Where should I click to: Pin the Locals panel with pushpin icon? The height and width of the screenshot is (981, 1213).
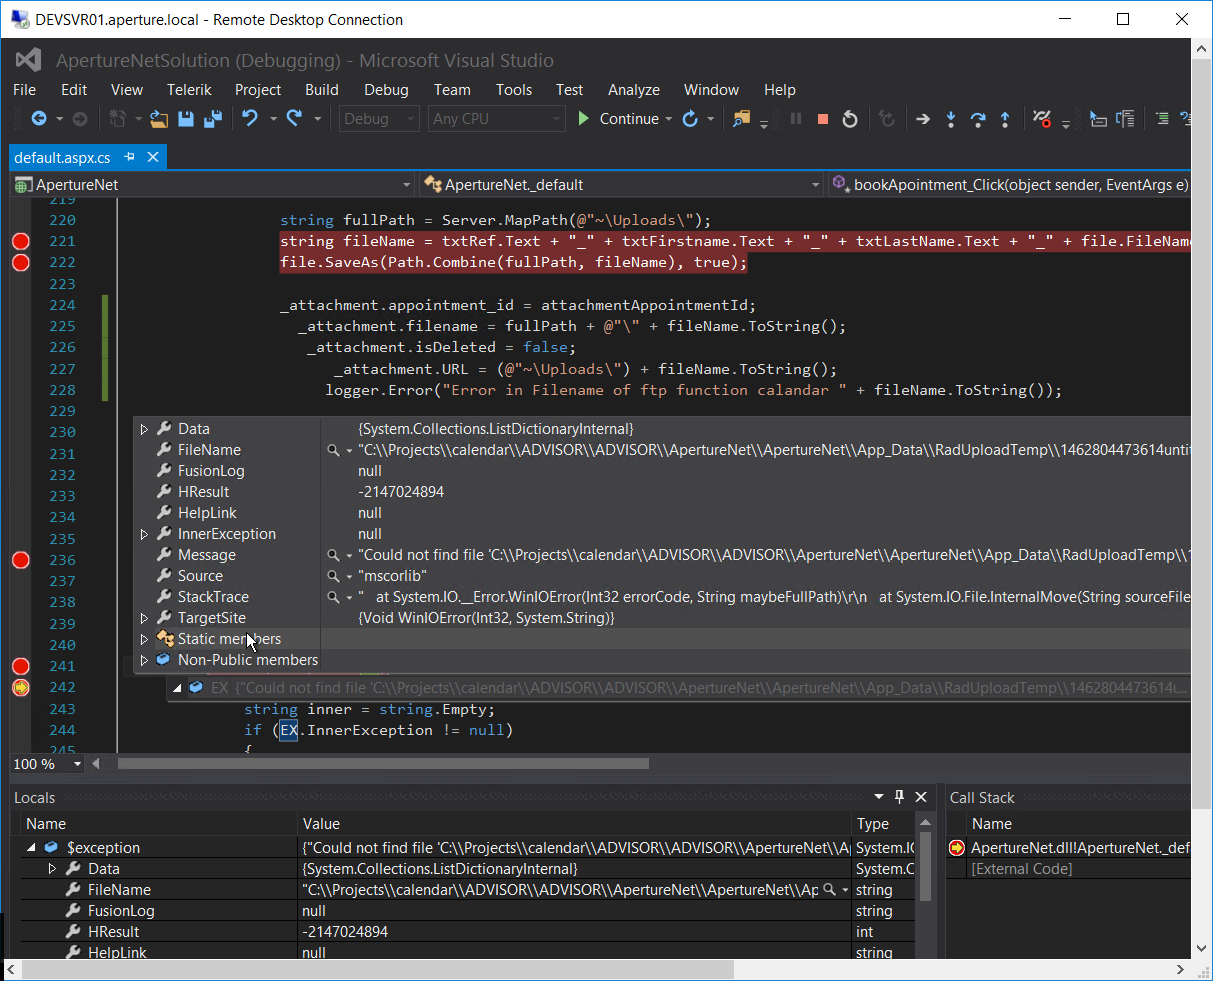899,797
